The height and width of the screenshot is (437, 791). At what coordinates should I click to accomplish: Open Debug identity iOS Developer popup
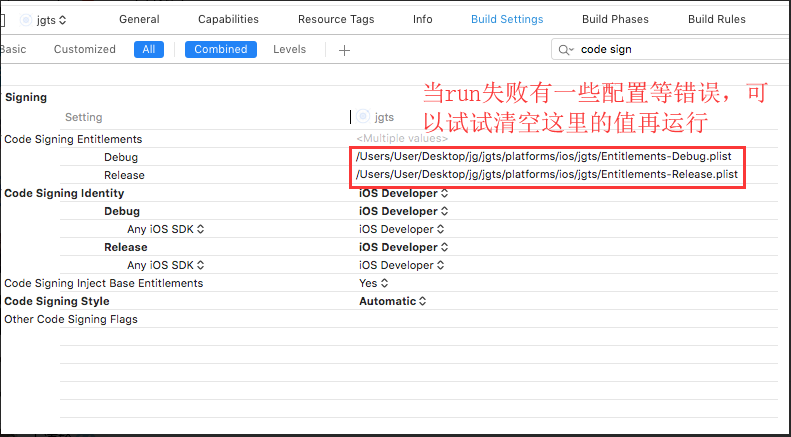[404, 211]
